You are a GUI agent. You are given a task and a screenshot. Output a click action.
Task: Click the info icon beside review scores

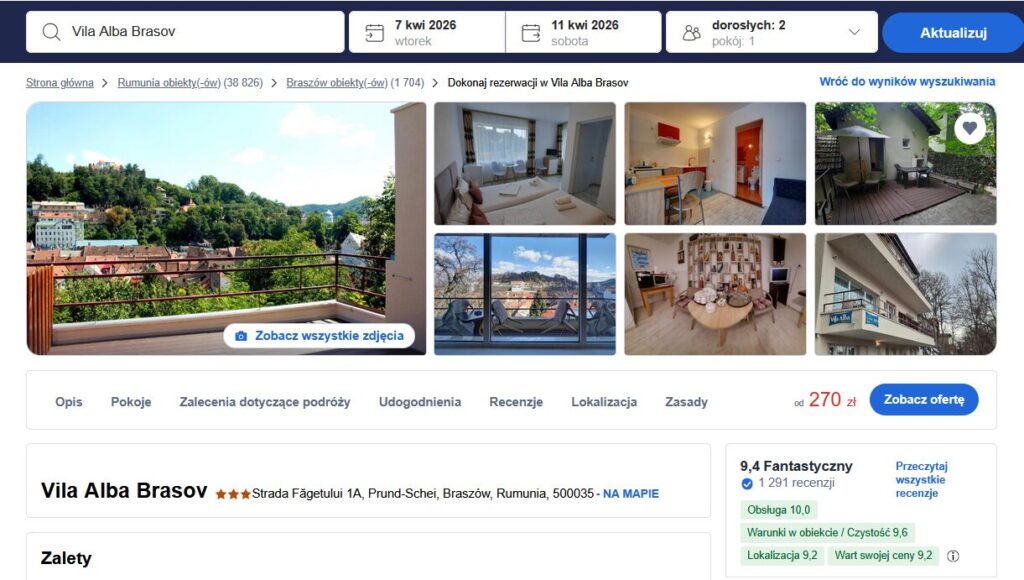pyautogui.click(x=953, y=556)
